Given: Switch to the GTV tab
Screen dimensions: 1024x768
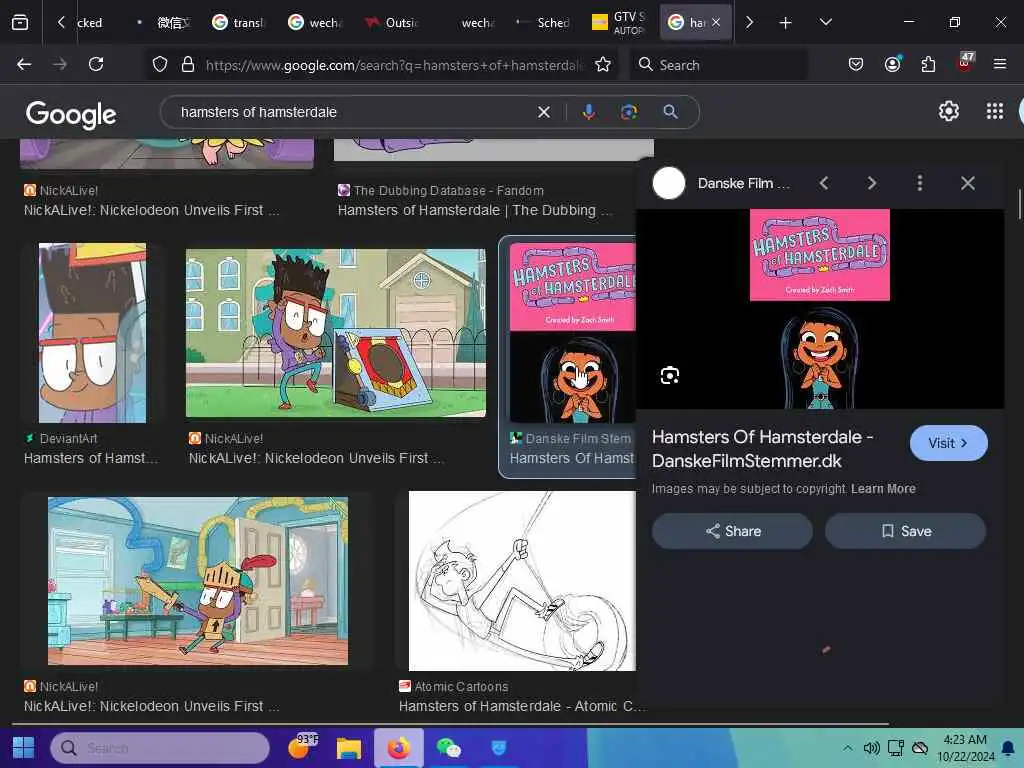Looking at the screenshot, I should (x=620, y=23).
